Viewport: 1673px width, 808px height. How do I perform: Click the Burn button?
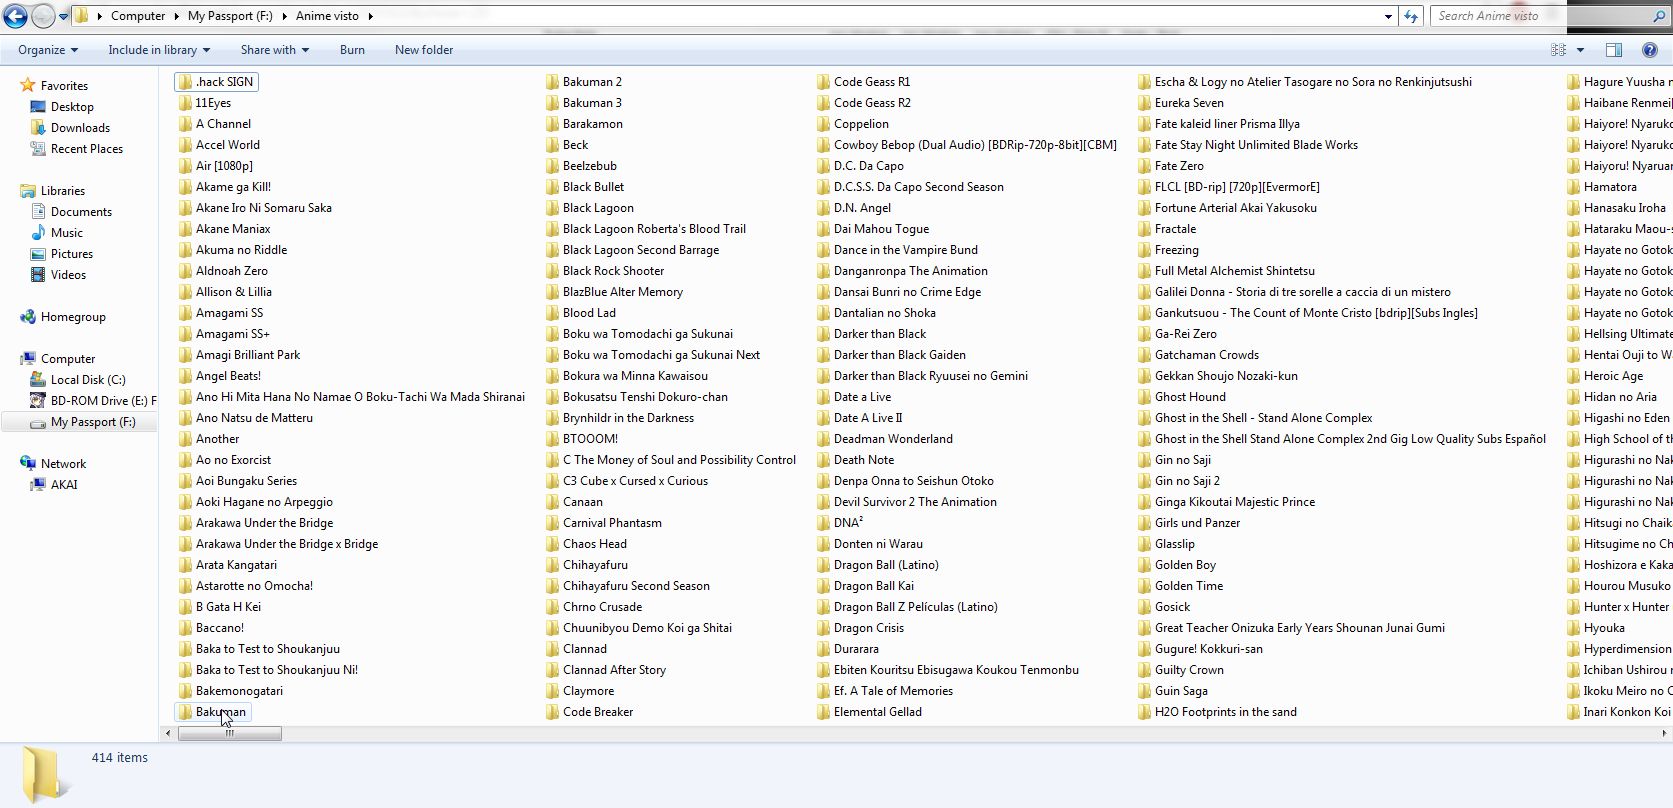point(352,50)
